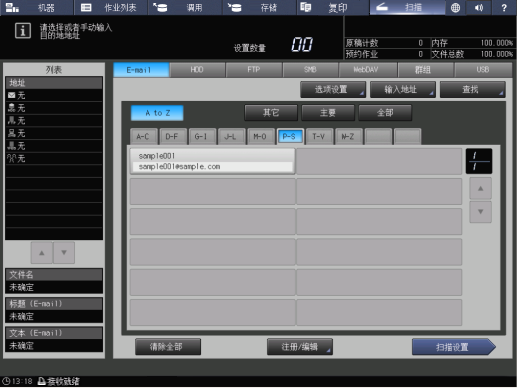Choose the T-V index tab

click(319, 136)
